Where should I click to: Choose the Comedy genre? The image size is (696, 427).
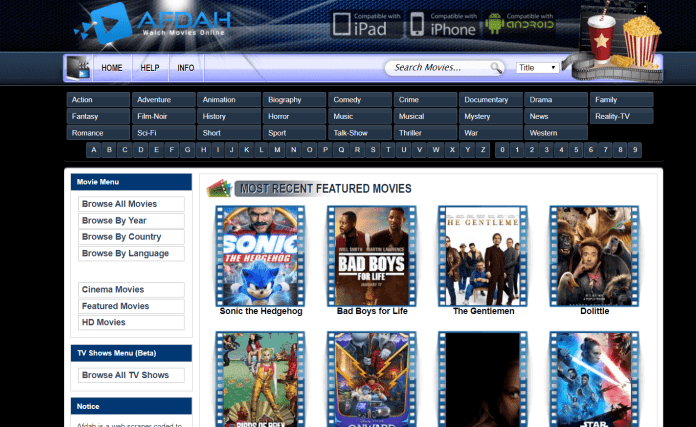pyautogui.click(x=360, y=100)
